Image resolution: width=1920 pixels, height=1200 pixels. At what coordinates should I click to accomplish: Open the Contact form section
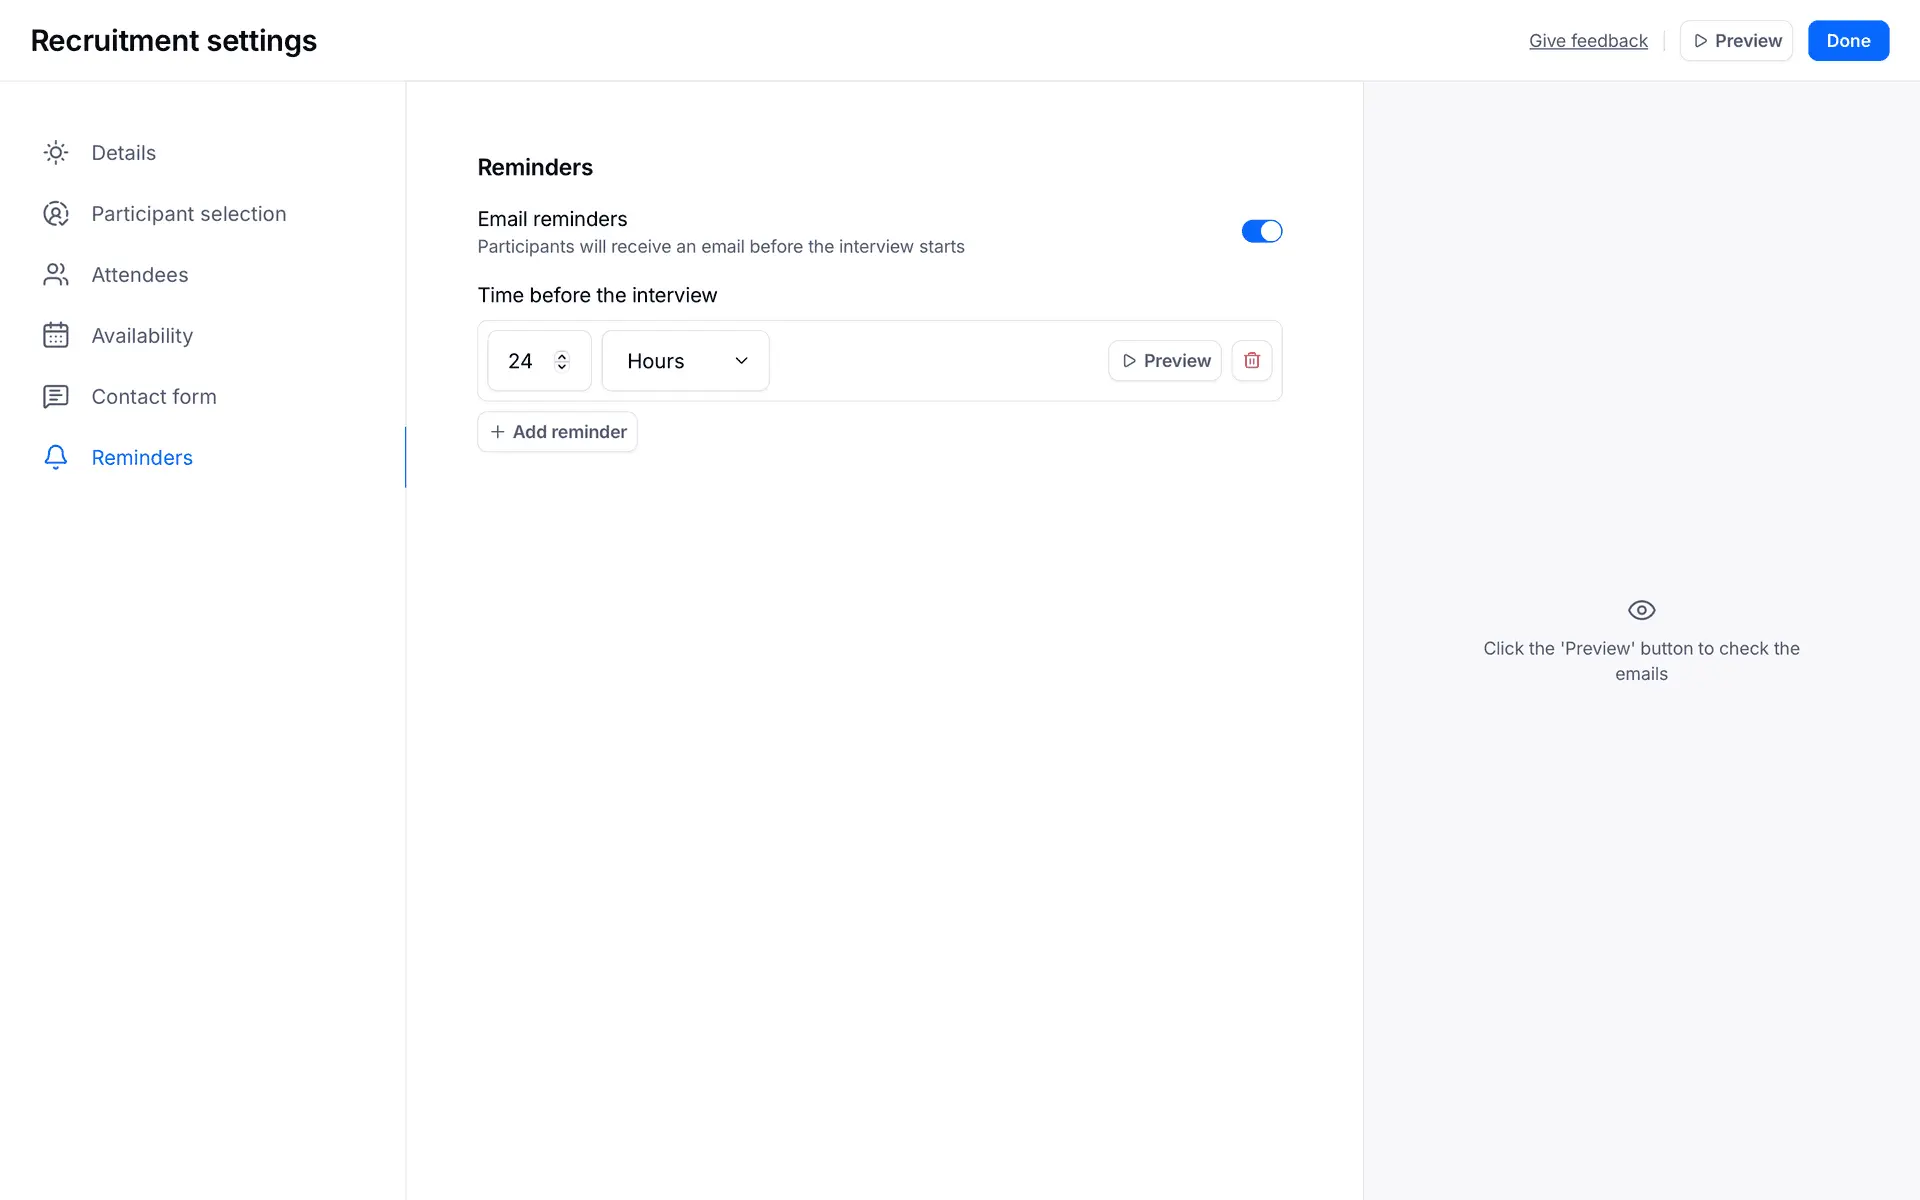click(x=154, y=397)
